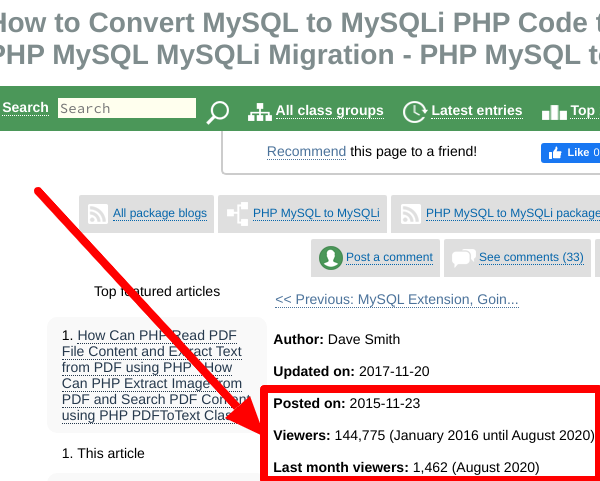Open Latest entries link
The height and width of the screenshot is (481, 600).
point(476,110)
